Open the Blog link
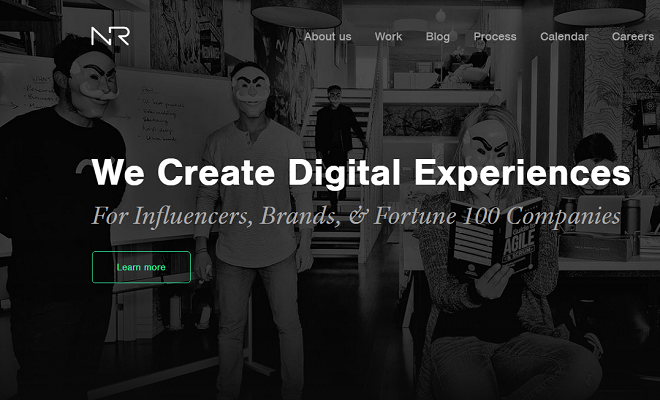This screenshot has width=660, height=400. (438, 37)
